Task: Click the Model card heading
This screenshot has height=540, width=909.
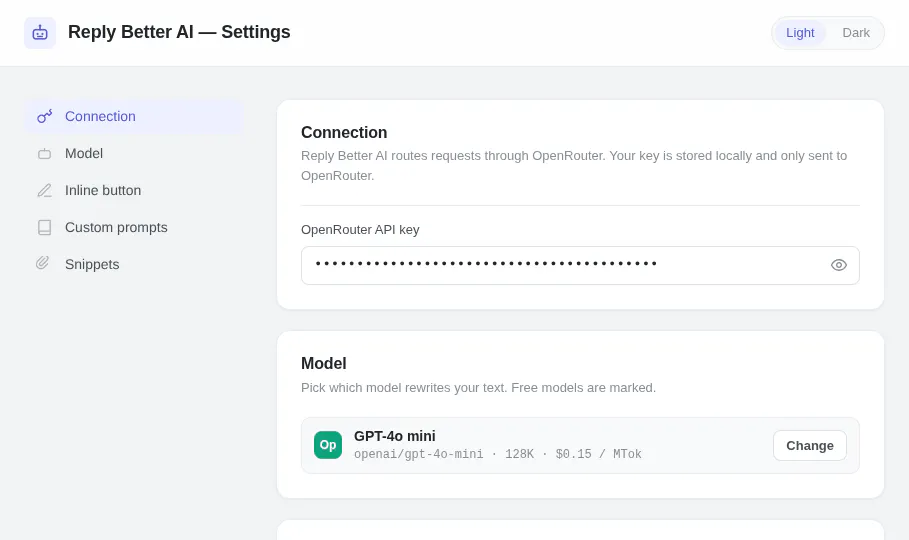Action: point(323,364)
